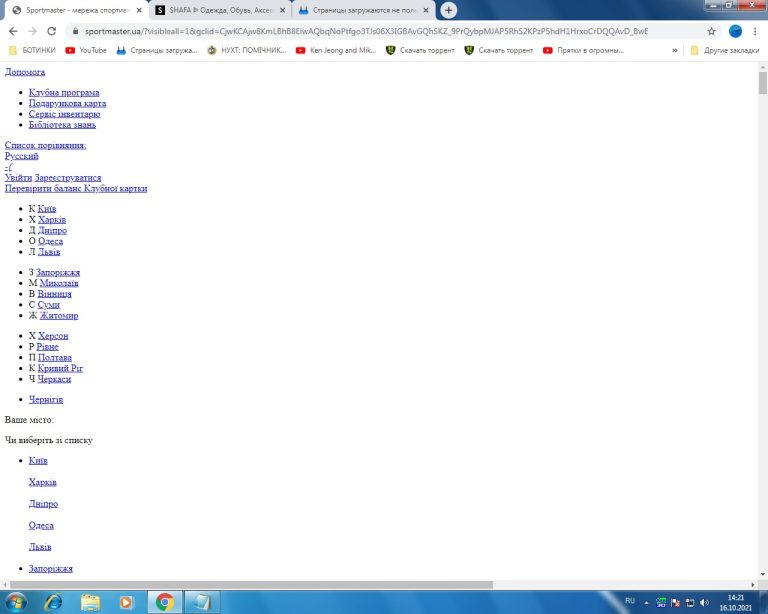Open the Список порівняння link
The width and height of the screenshot is (768, 614).
coord(46,145)
